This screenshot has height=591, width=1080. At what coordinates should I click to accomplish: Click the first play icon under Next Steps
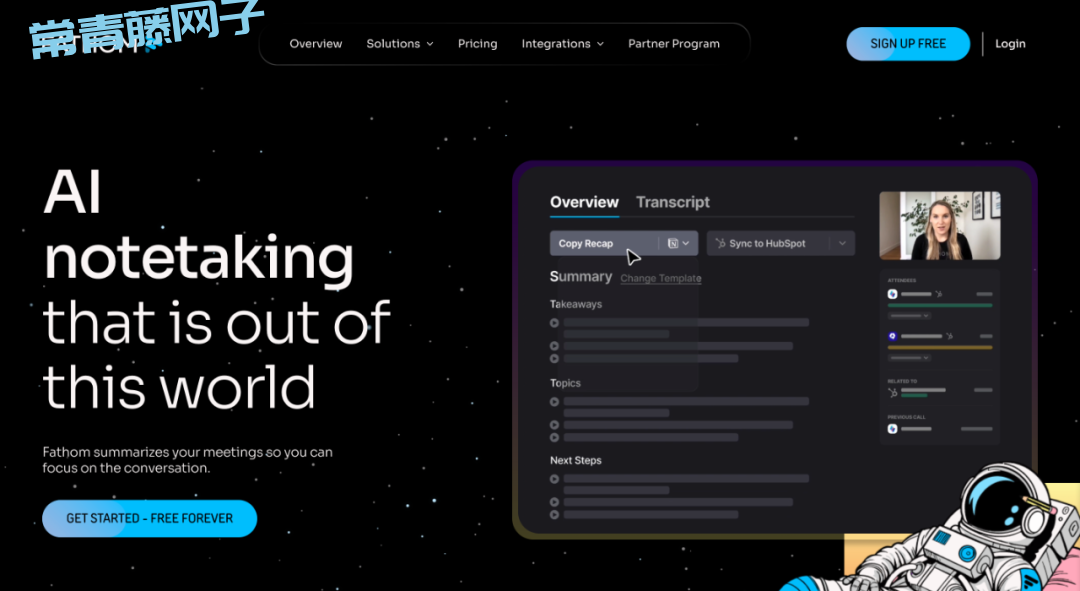(555, 479)
